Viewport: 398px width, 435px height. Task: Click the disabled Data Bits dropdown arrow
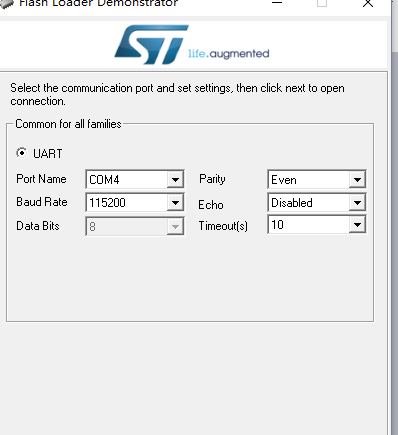175,227
